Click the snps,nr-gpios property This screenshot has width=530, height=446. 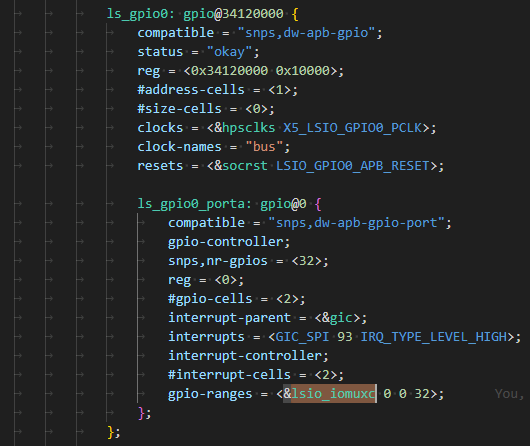pyautogui.click(x=218, y=261)
